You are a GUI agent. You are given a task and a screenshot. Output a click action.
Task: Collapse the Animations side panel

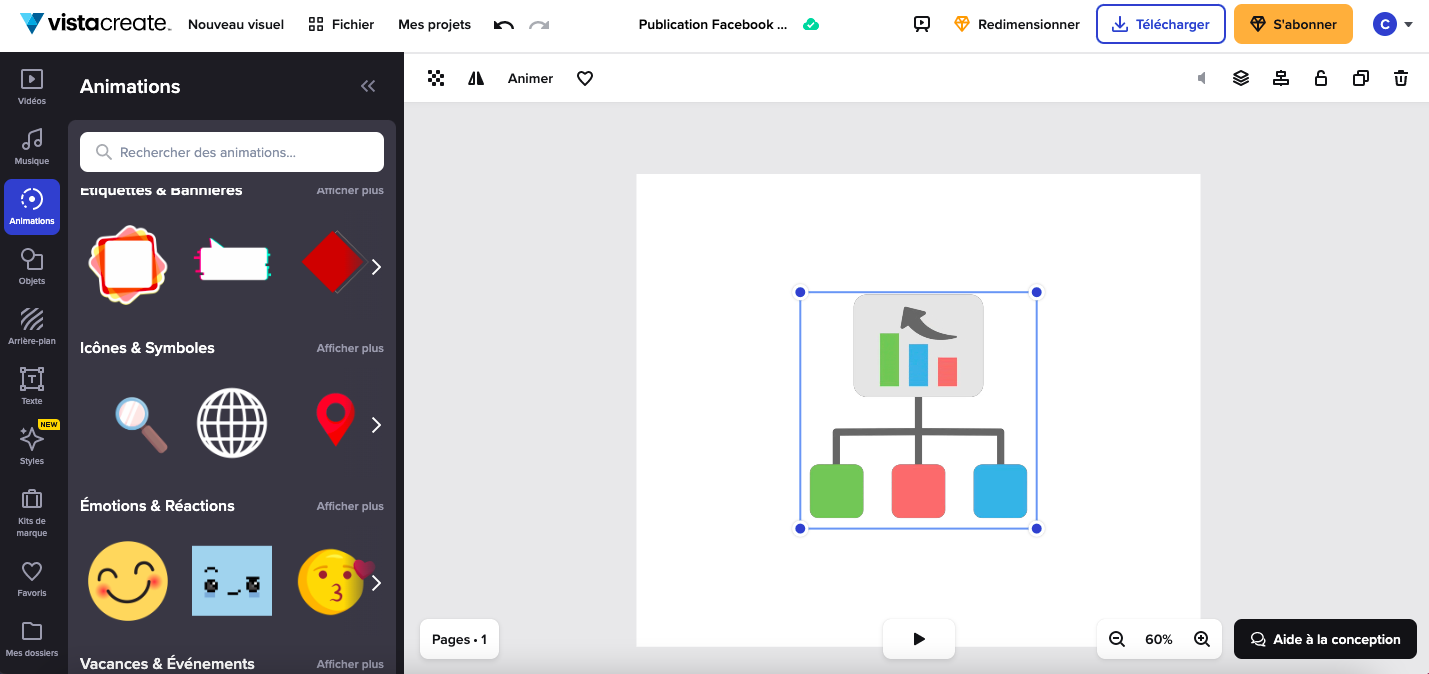[368, 86]
